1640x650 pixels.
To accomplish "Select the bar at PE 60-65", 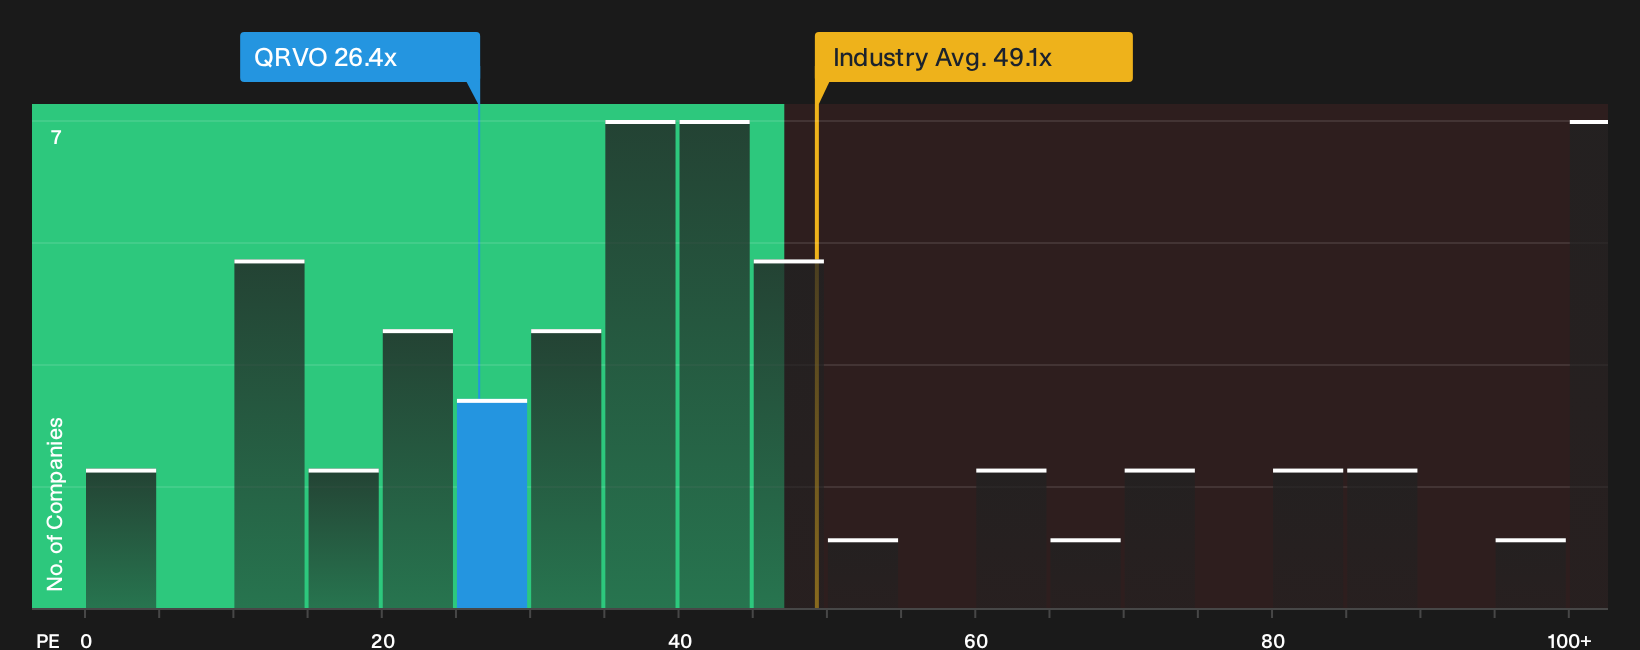I will [x=1011, y=539].
